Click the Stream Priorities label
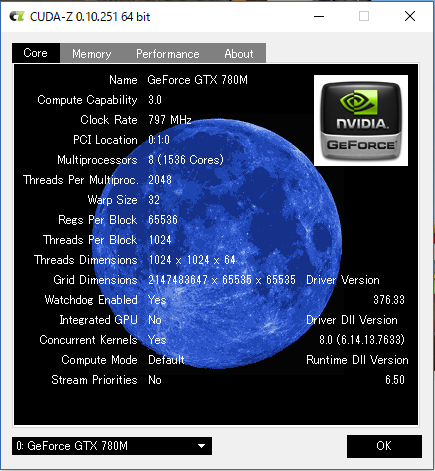This screenshot has height=471, width=435. pos(94,380)
